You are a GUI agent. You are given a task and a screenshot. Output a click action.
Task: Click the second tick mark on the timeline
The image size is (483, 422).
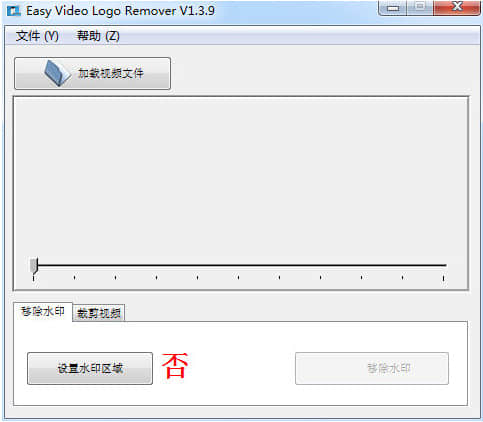[74, 277]
